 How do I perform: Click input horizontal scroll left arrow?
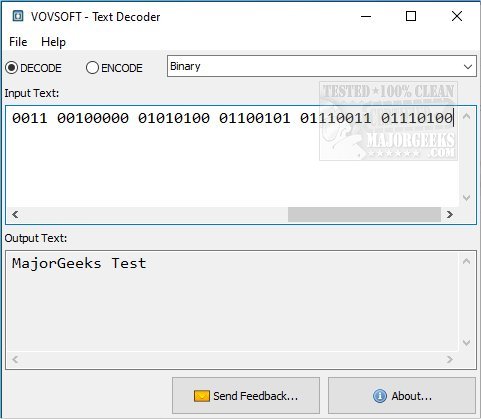pyautogui.click(x=15, y=214)
